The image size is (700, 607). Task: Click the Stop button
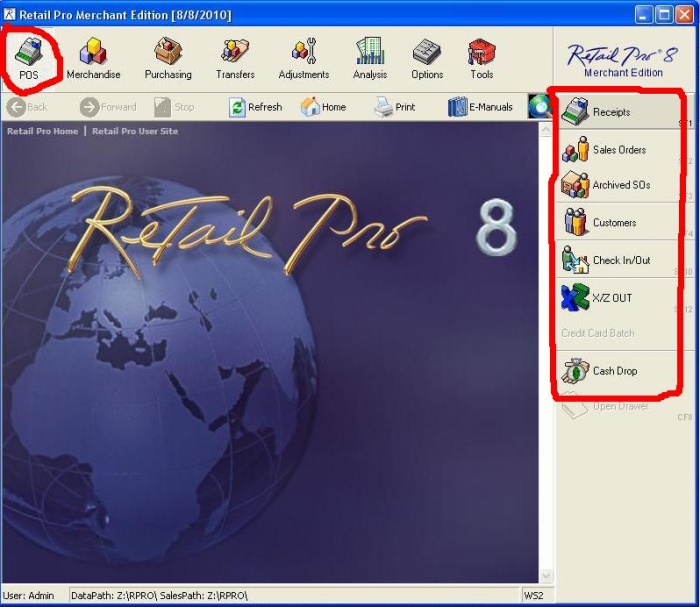(x=174, y=107)
